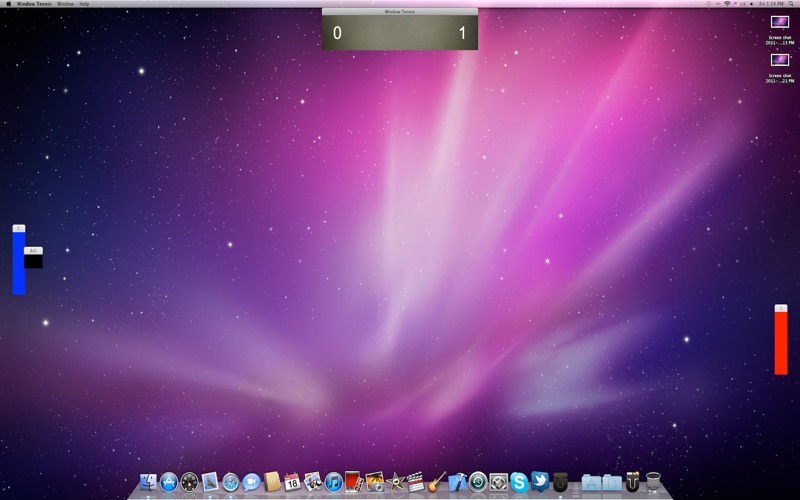Screen dimensions: 800x500
Task: Open the Apple menu
Action: pyautogui.click(x=8, y=4)
